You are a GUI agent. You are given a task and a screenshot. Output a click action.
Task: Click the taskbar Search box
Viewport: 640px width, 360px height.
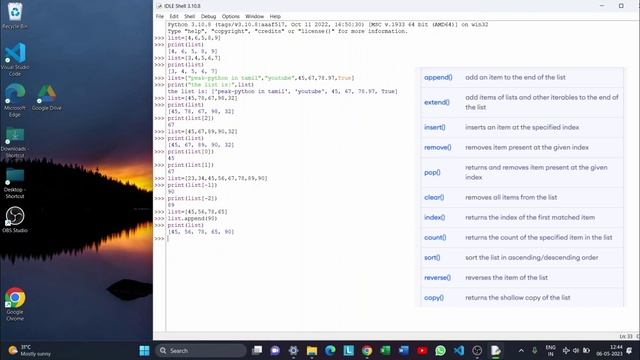coord(201,351)
